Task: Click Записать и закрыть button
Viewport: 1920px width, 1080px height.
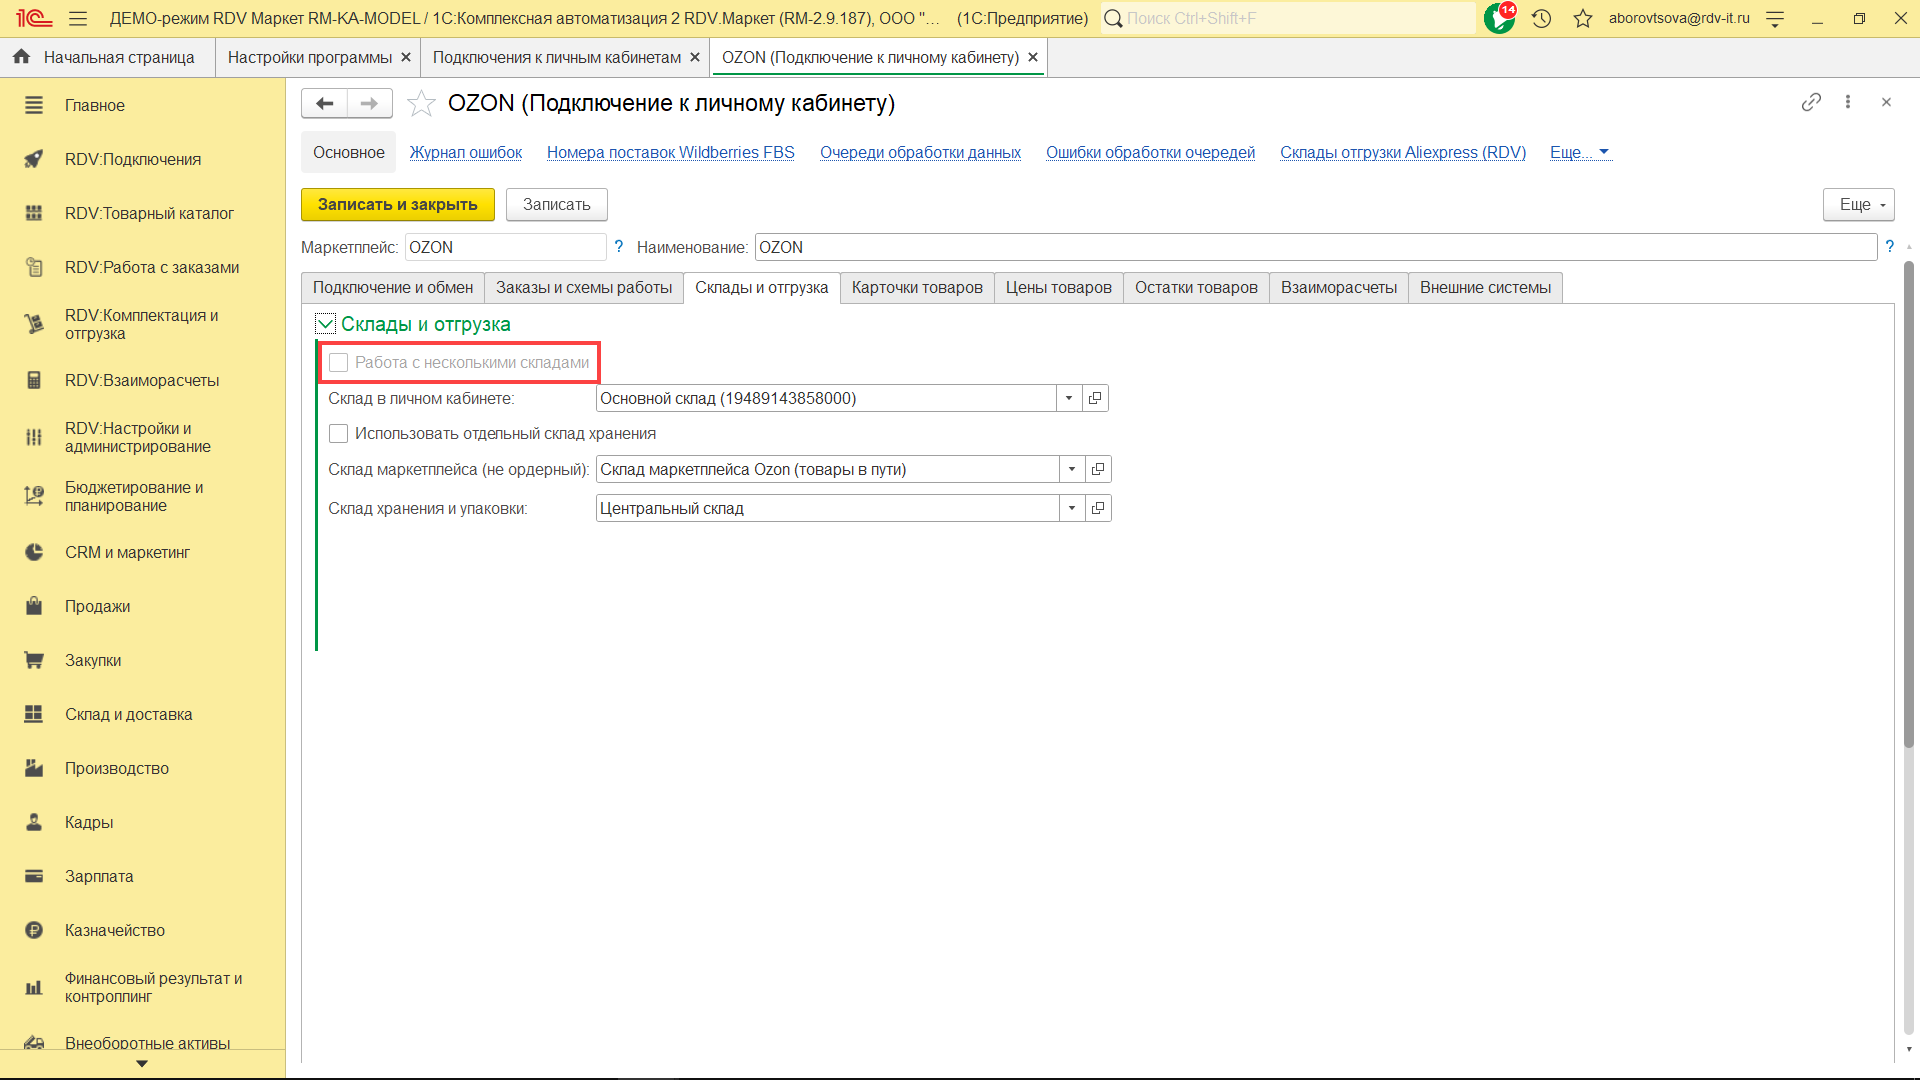Action: click(397, 204)
